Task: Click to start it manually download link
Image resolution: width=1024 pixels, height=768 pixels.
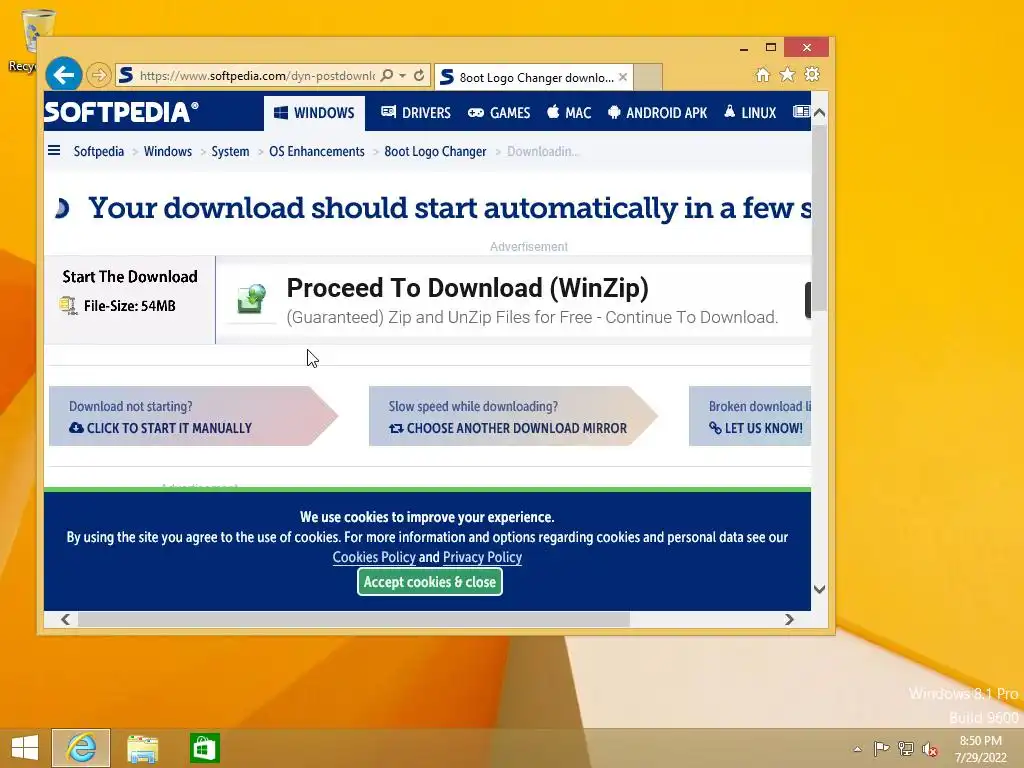Action: tap(161, 428)
